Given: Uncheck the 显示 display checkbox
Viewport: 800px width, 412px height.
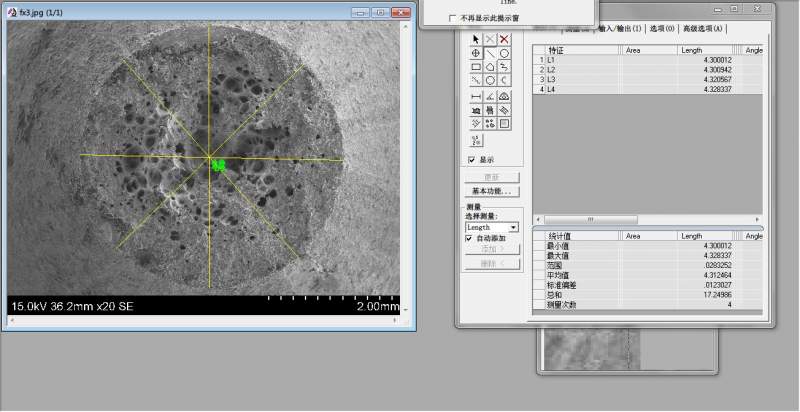Looking at the screenshot, I should pyautogui.click(x=471, y=160).
